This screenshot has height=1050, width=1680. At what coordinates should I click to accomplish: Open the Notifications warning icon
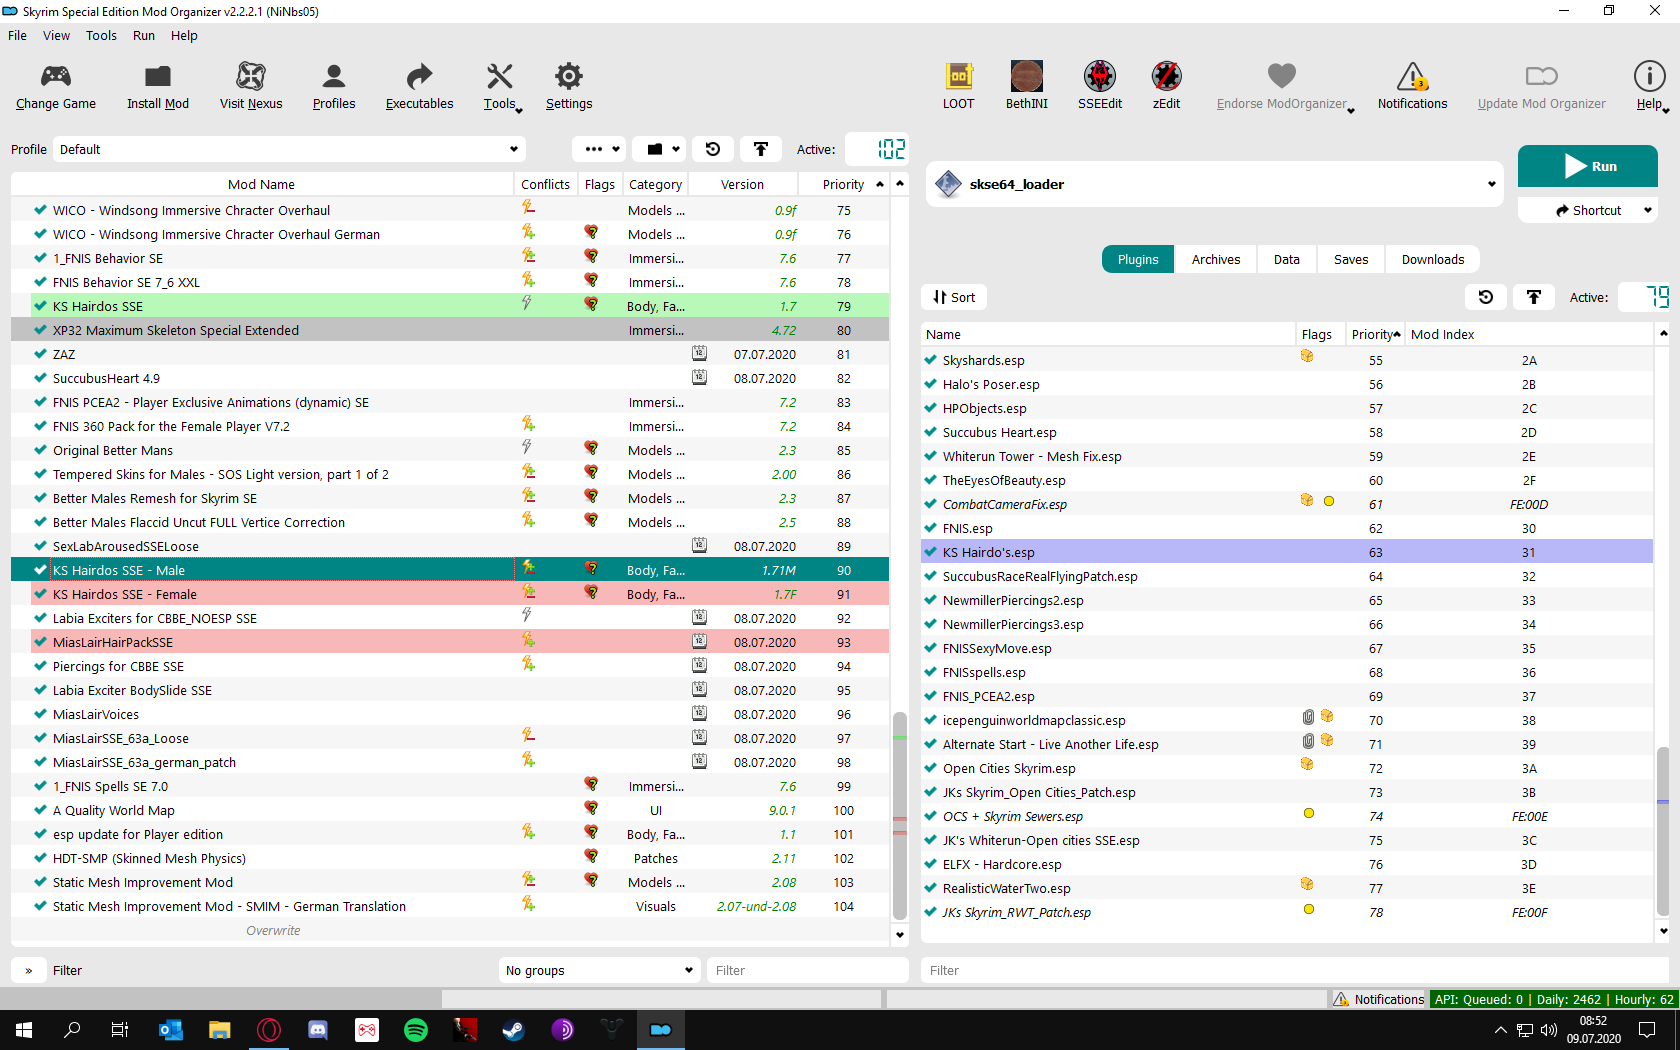[x=1412, y=87]
